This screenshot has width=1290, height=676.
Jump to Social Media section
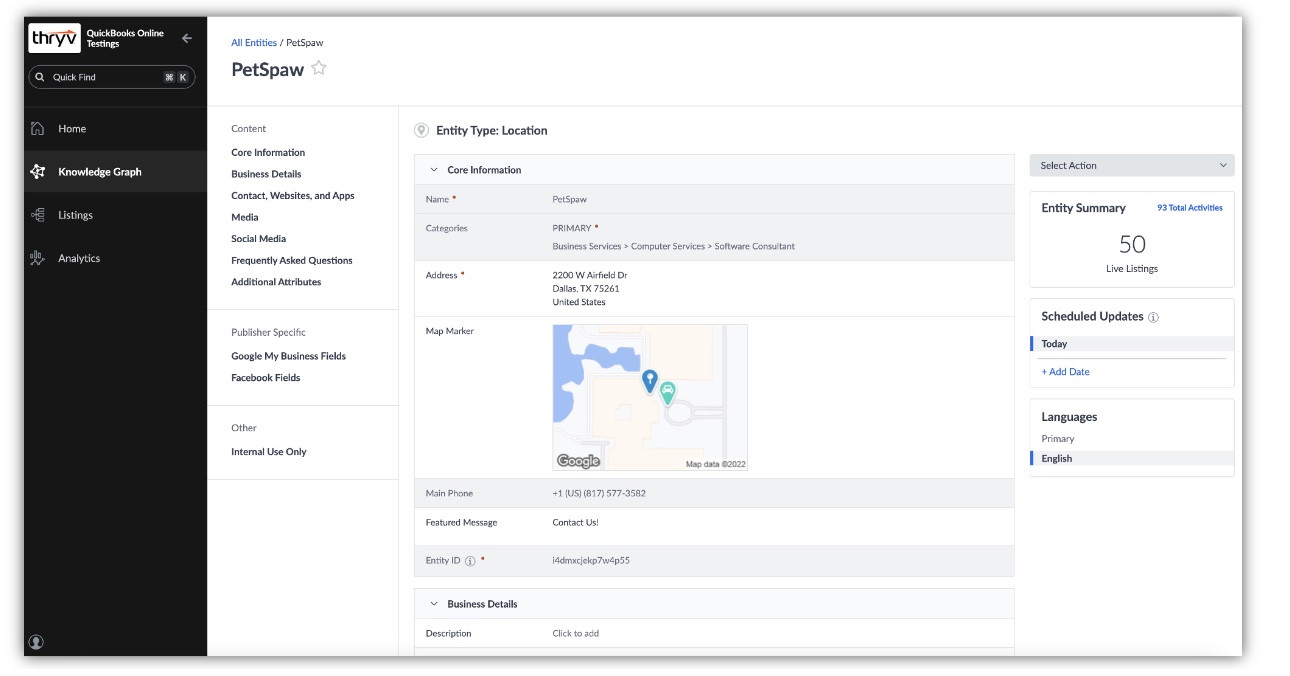[x=259, y=239]
